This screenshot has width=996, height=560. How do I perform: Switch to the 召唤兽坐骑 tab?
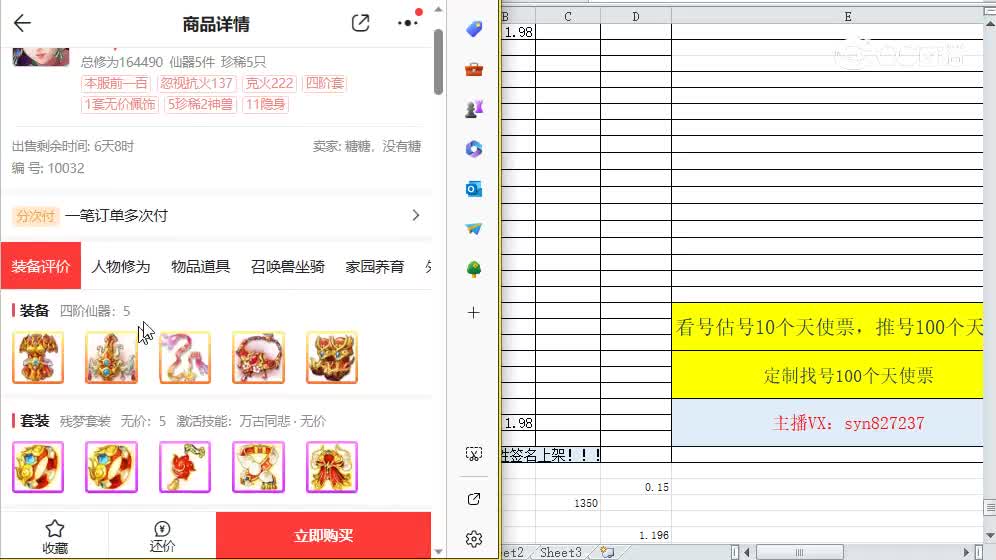[x=288, y=266]
